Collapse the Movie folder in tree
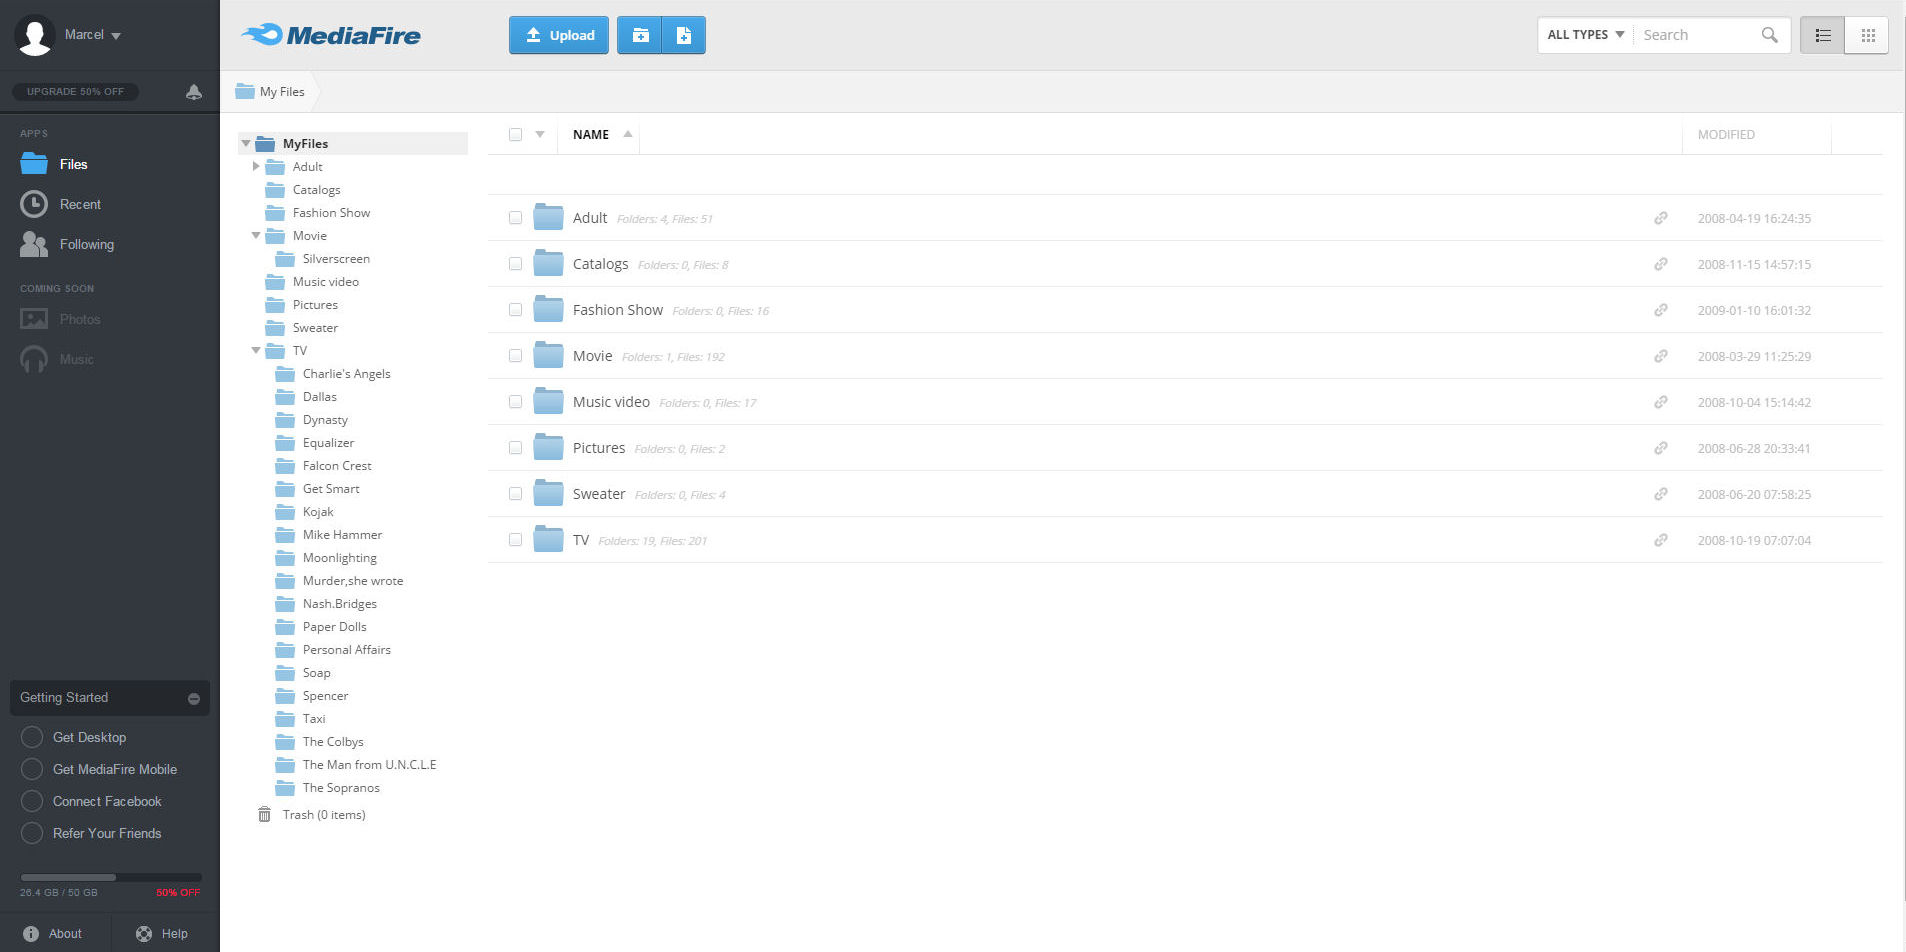Image resolution: width=1906 pixels, height=952 pixels. (256, 236)
